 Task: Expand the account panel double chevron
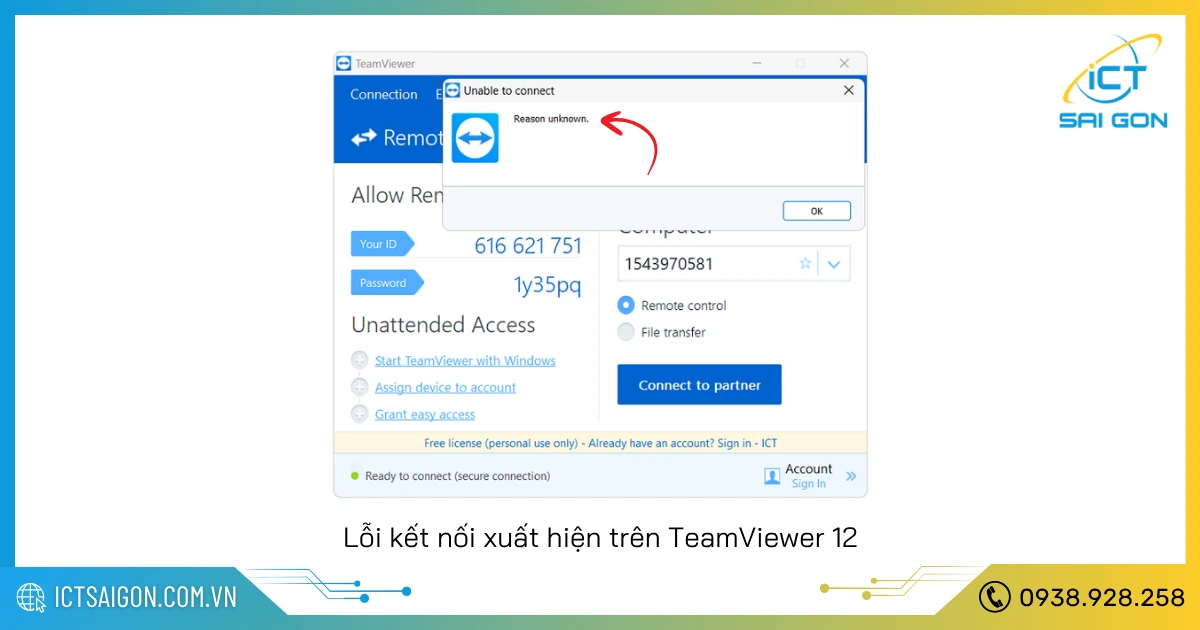click(851, 477)
